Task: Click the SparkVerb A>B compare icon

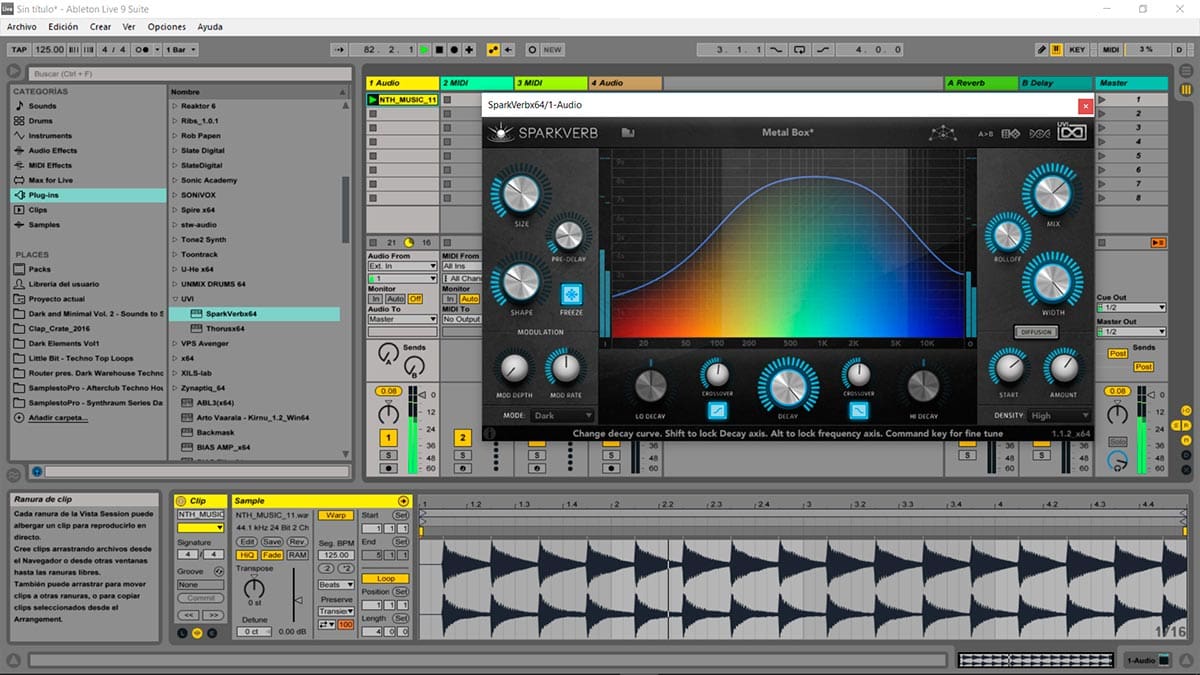Action: click(x=986, y=133)
